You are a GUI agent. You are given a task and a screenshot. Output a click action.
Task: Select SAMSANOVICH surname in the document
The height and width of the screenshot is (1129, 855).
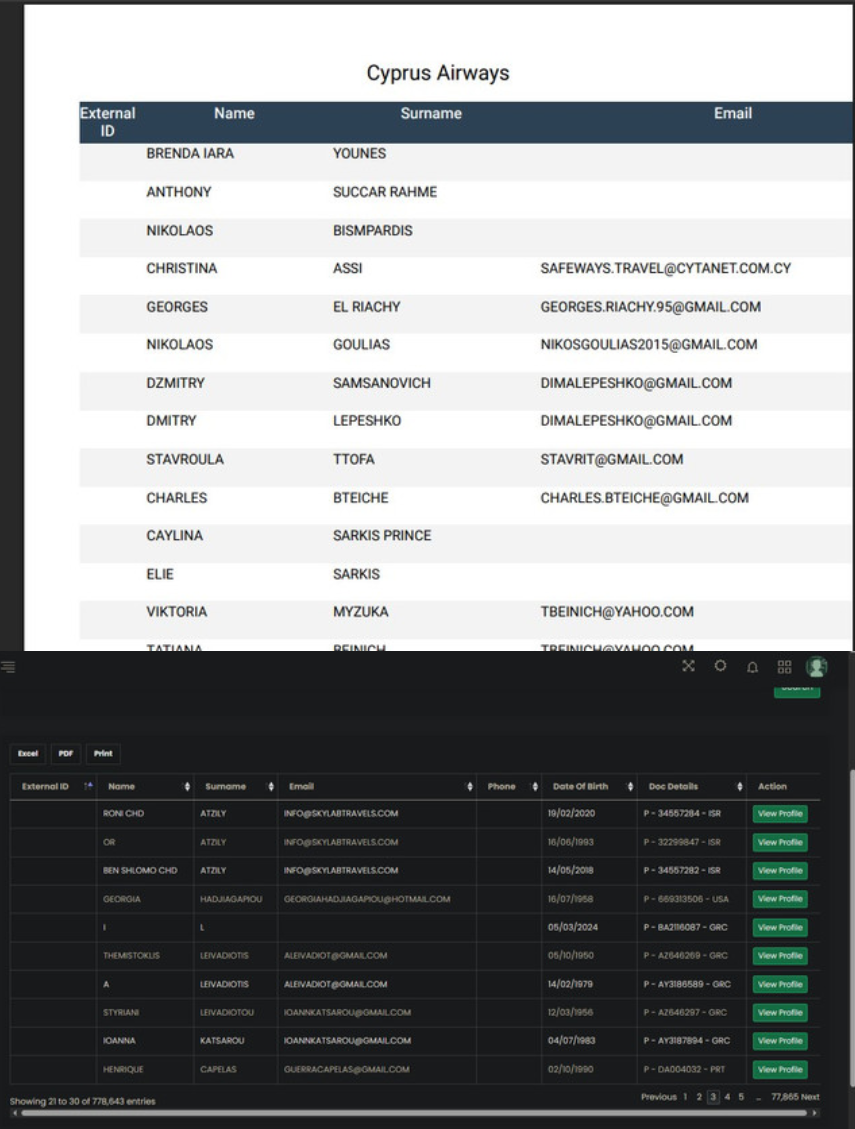tap(382, 383)
